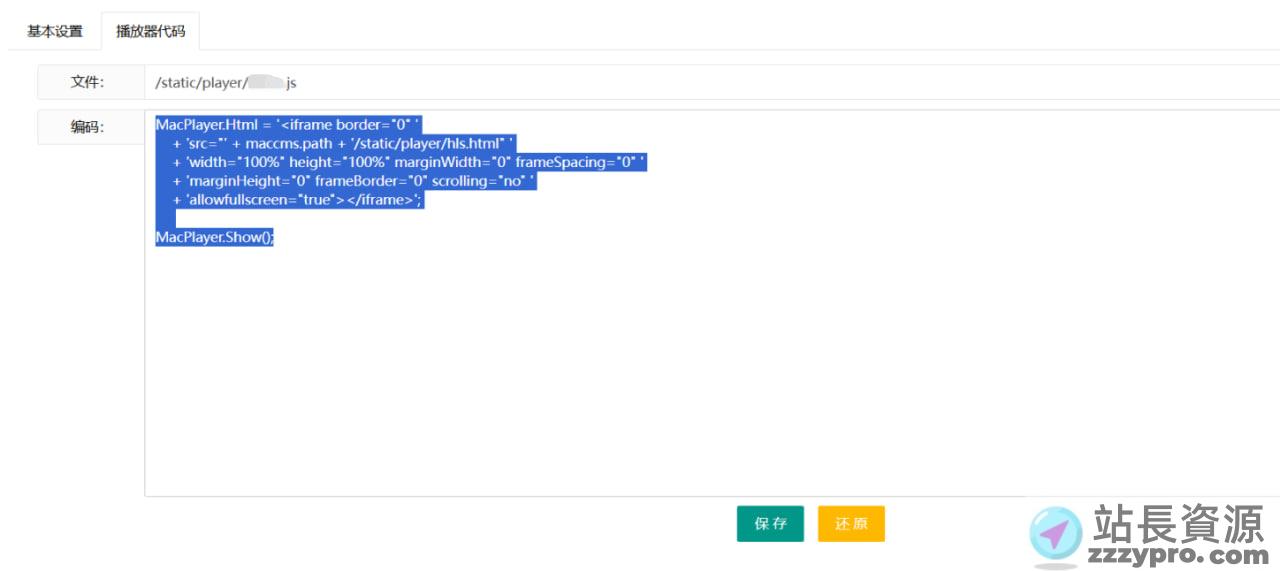This screenshot has height=571, width=1280.
Task: Place cursor on the MacPlayer.Show(); line
Action: (214, 238)
